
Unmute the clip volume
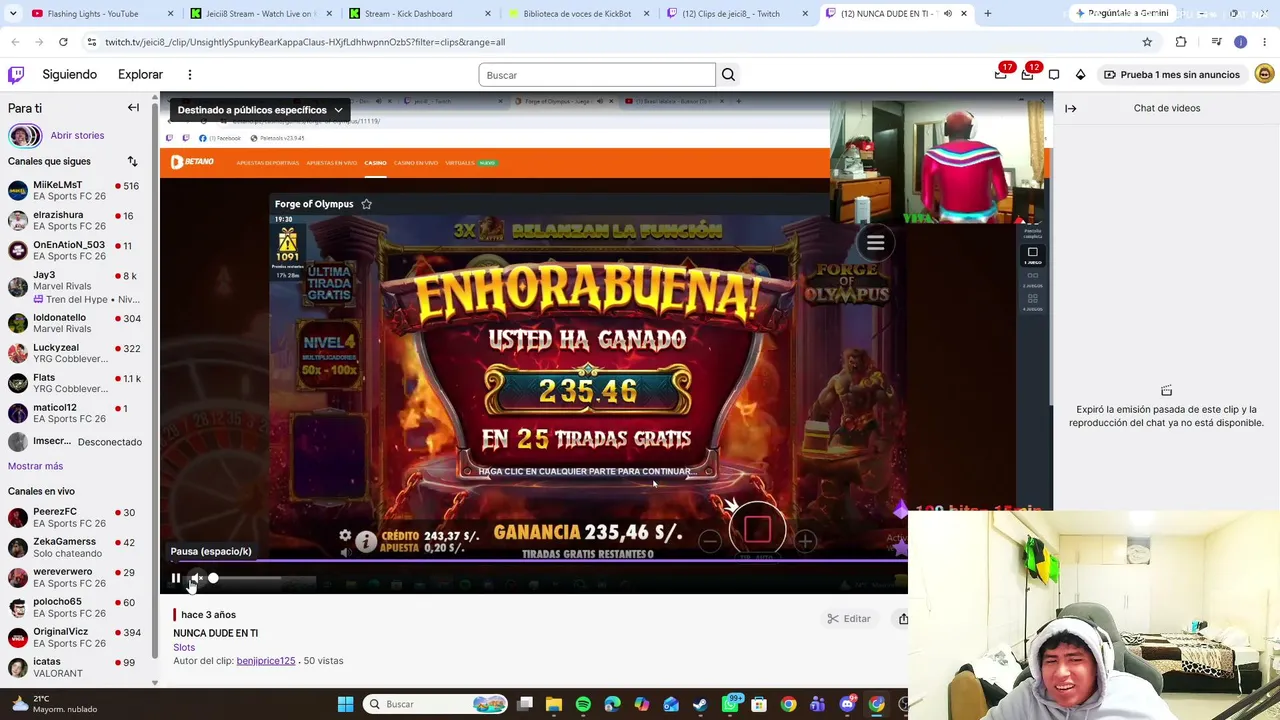click(197, 578)
